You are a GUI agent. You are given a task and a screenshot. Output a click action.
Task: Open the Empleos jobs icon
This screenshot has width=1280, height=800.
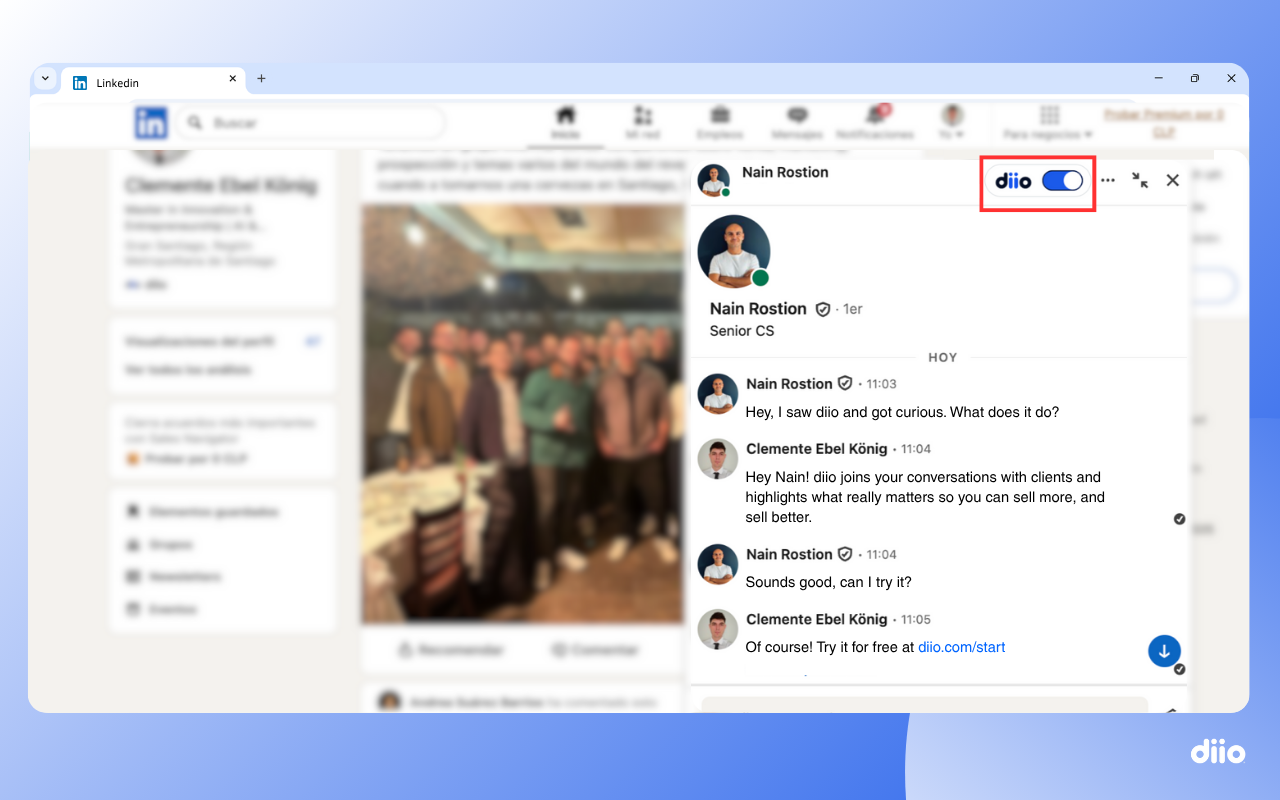point(719,118)
